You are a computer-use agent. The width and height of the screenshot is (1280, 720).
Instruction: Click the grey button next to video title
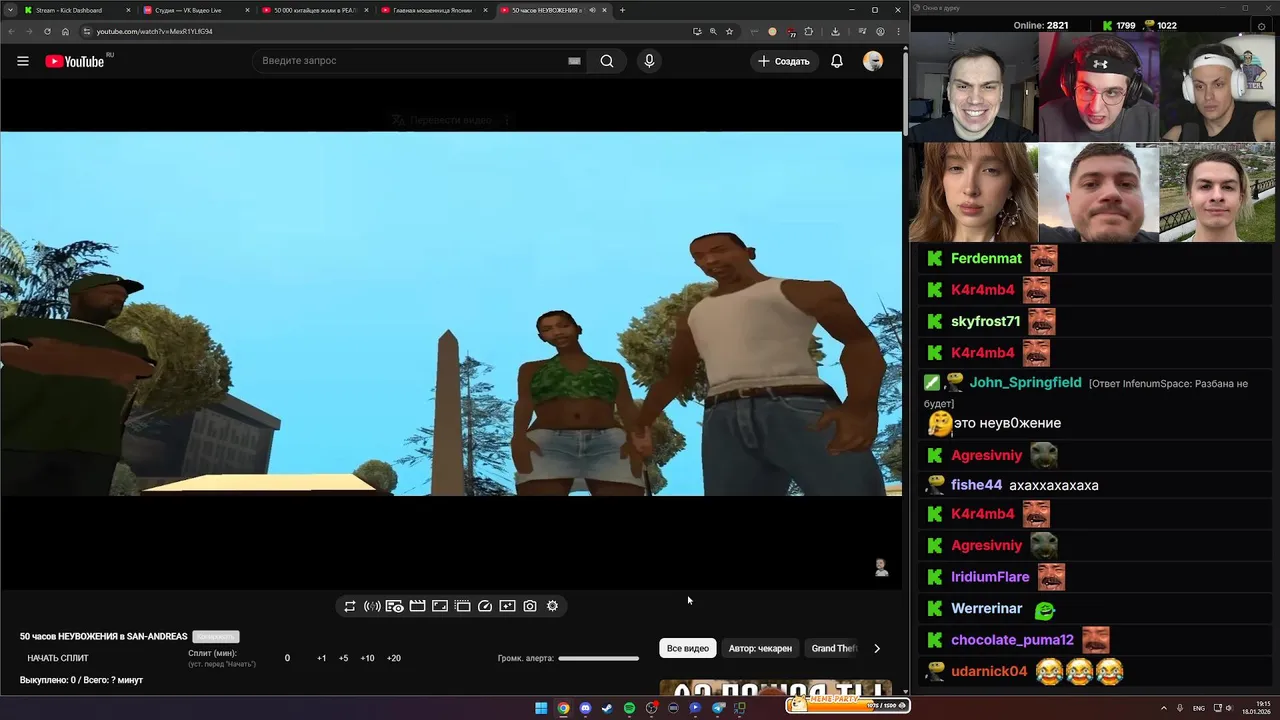[216, 637]
